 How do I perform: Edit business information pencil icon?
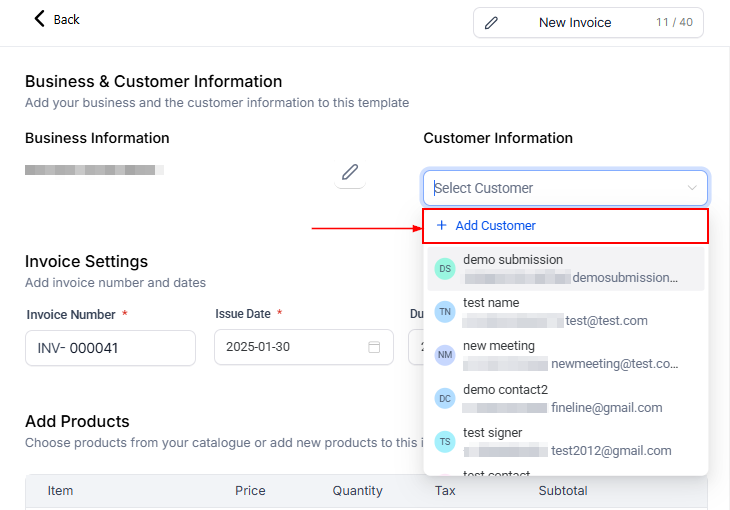[350, 172]
